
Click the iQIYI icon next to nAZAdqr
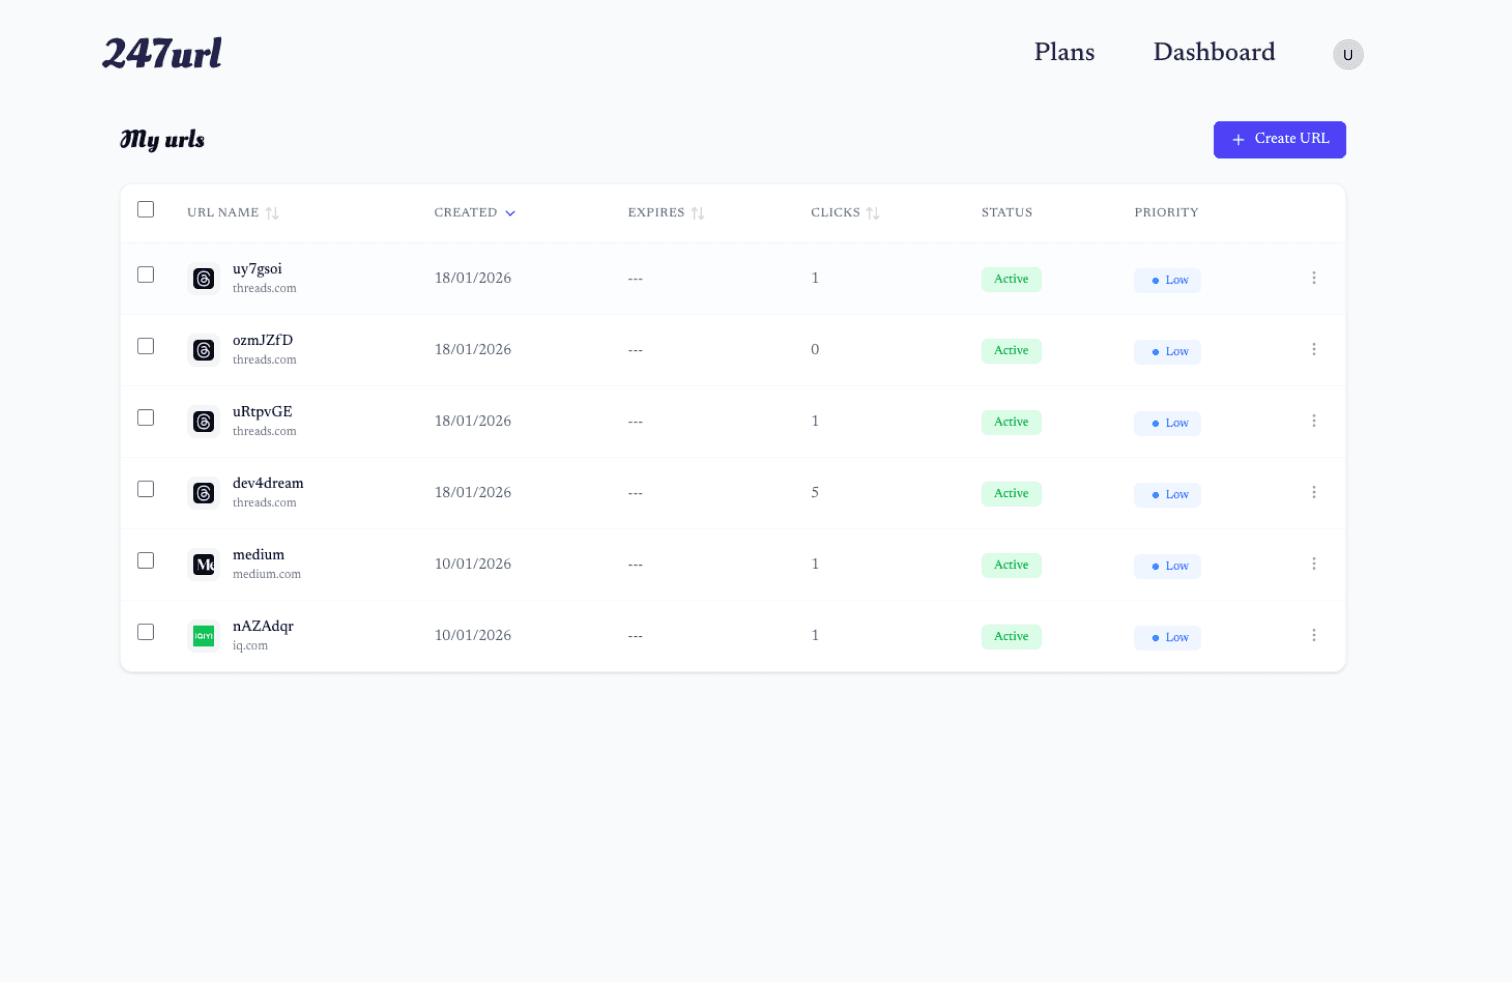pos(203,635)
